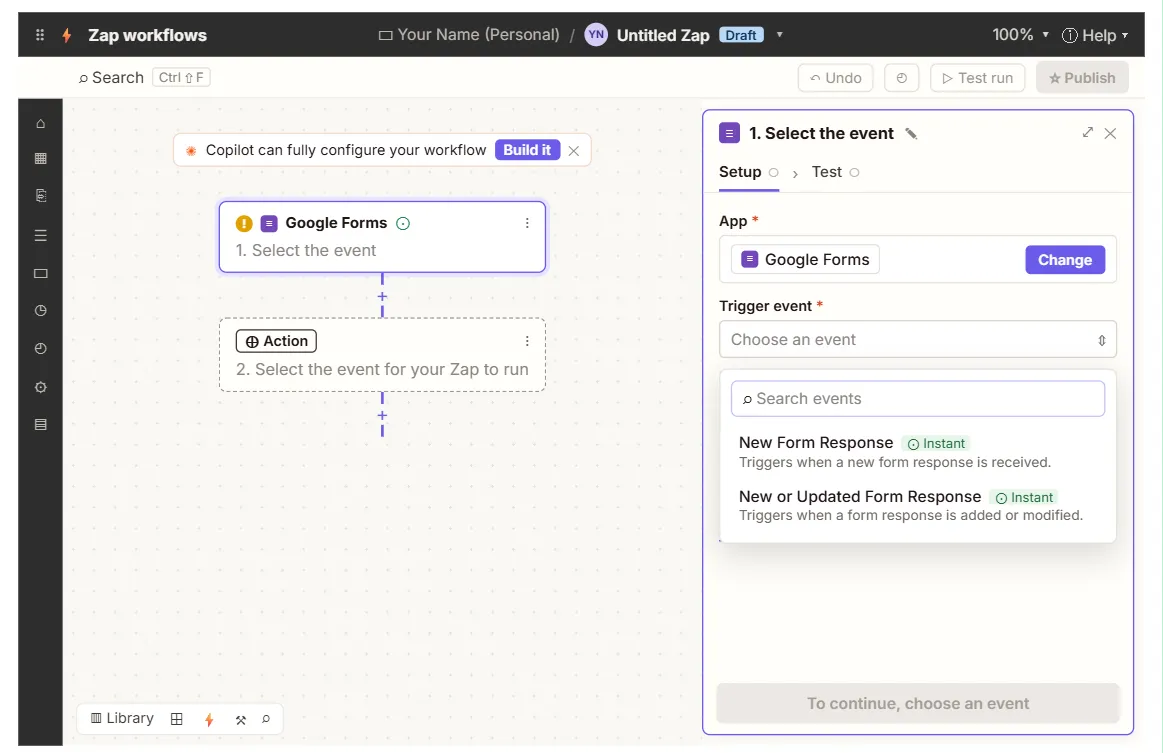Open the Help menu

pyautogui.click(x=1095, y=35)
